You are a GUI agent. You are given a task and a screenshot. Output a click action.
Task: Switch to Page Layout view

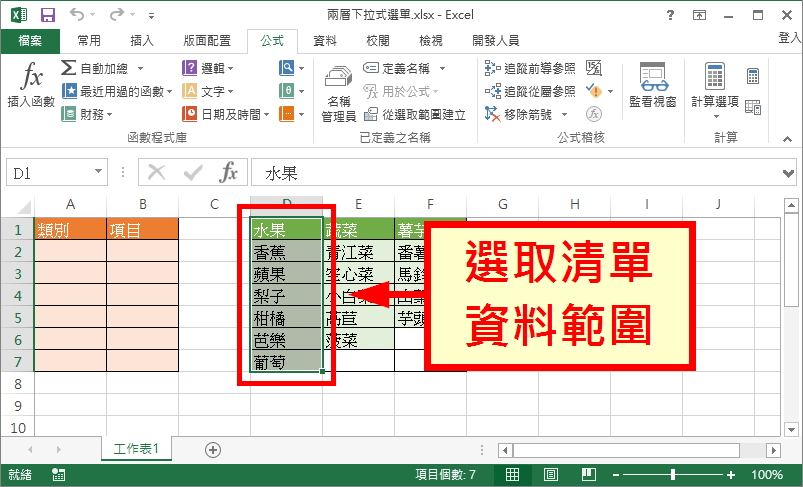(x=551, y=475)
